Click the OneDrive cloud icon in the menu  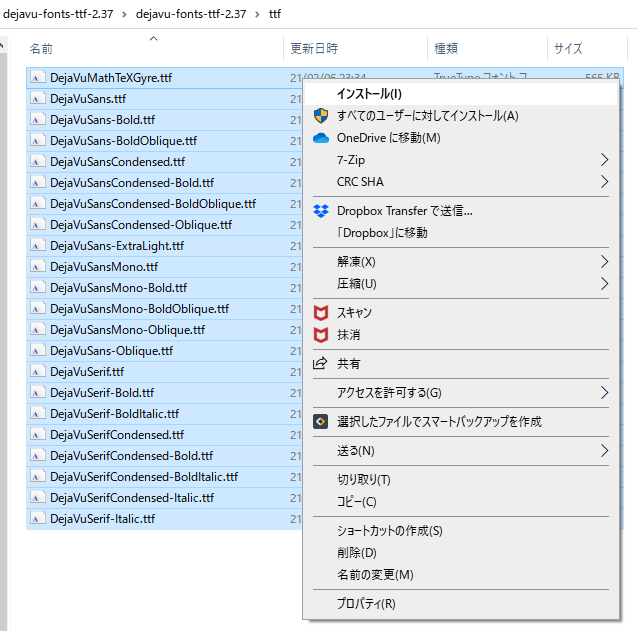(321, 138)
